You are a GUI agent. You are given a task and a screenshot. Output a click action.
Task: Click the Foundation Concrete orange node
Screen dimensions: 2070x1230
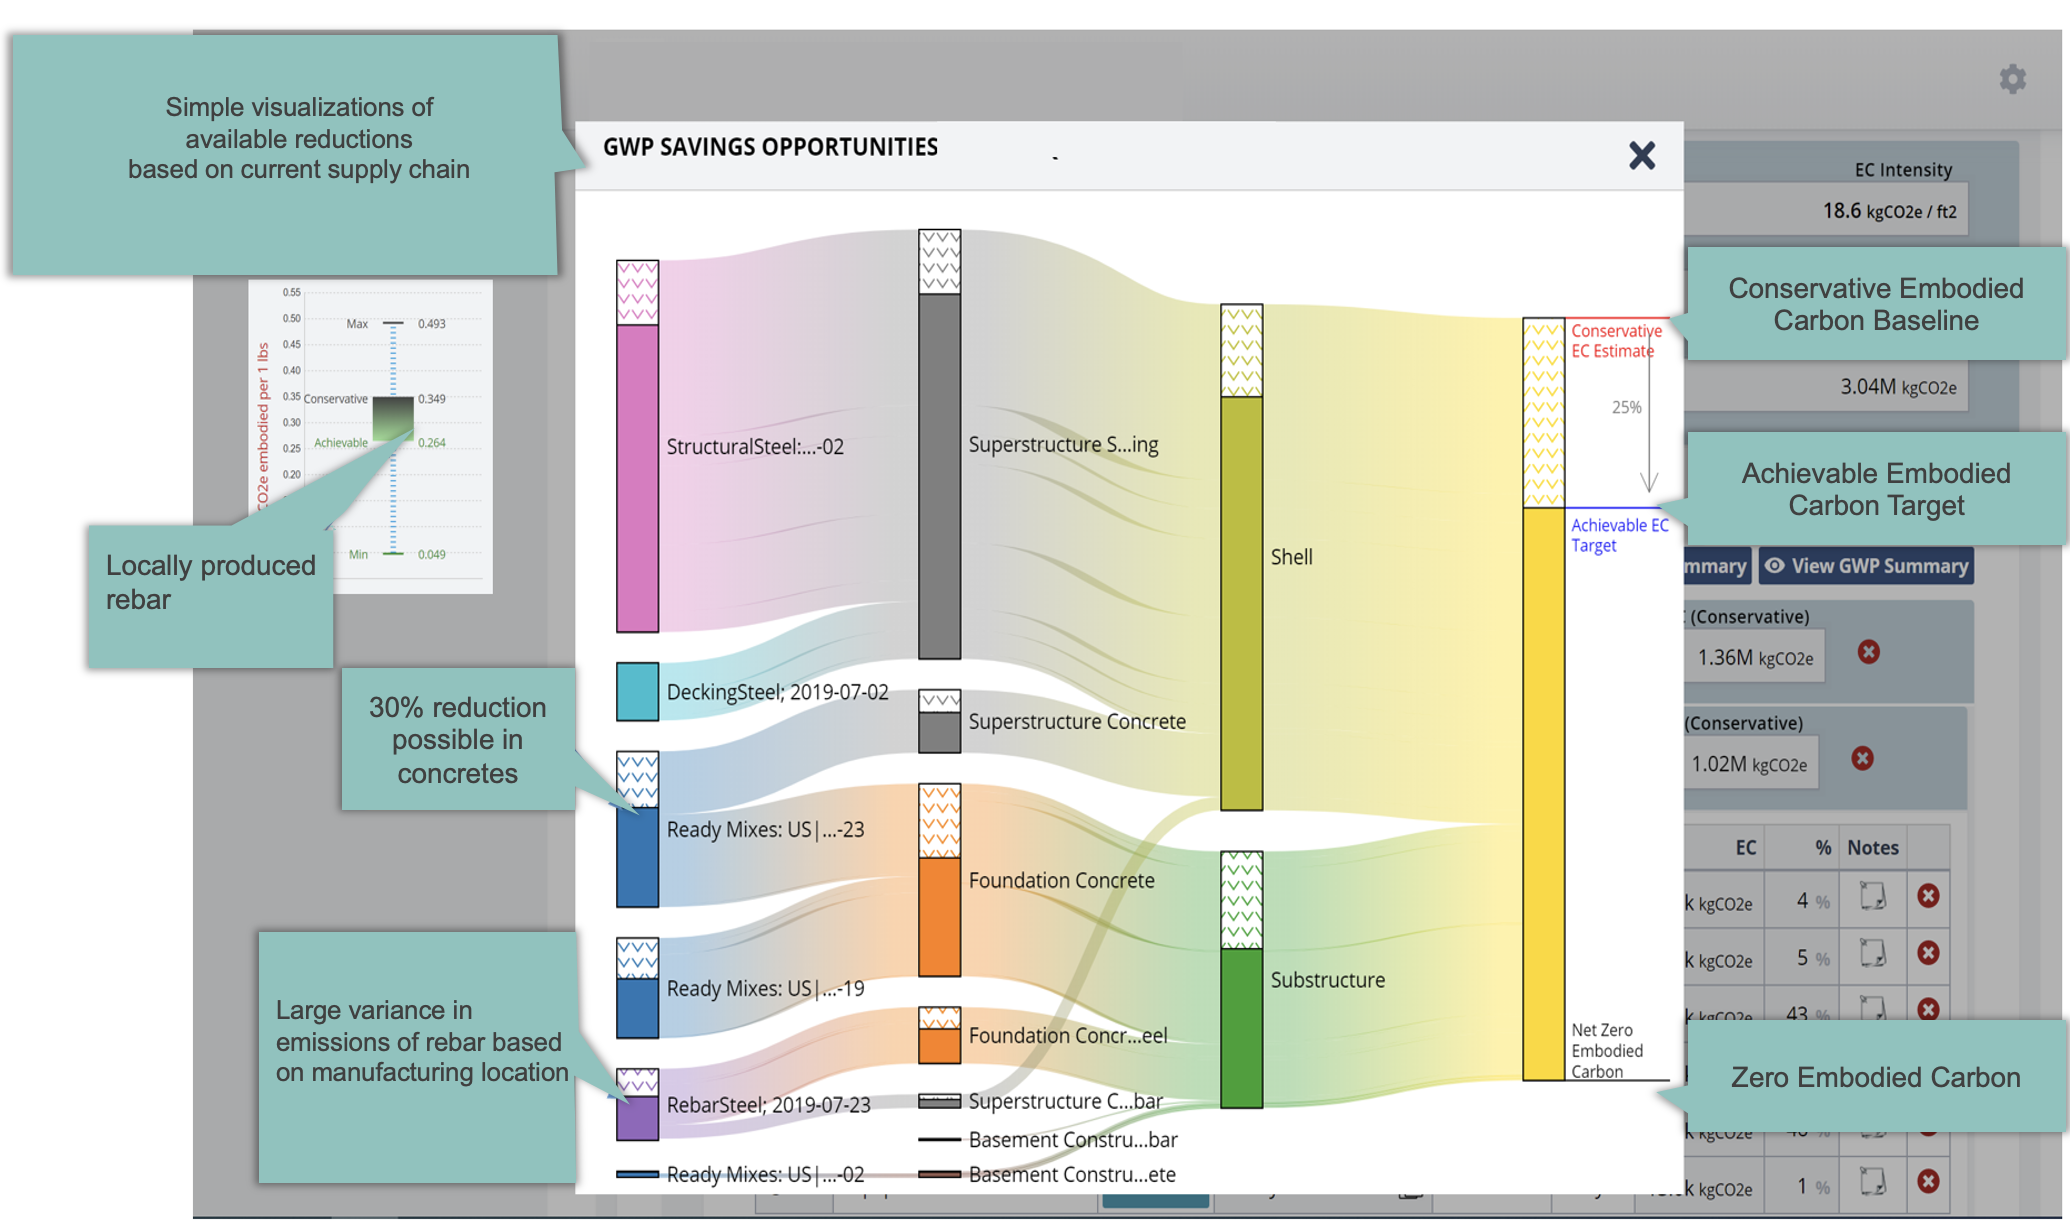tap(939, 915)
